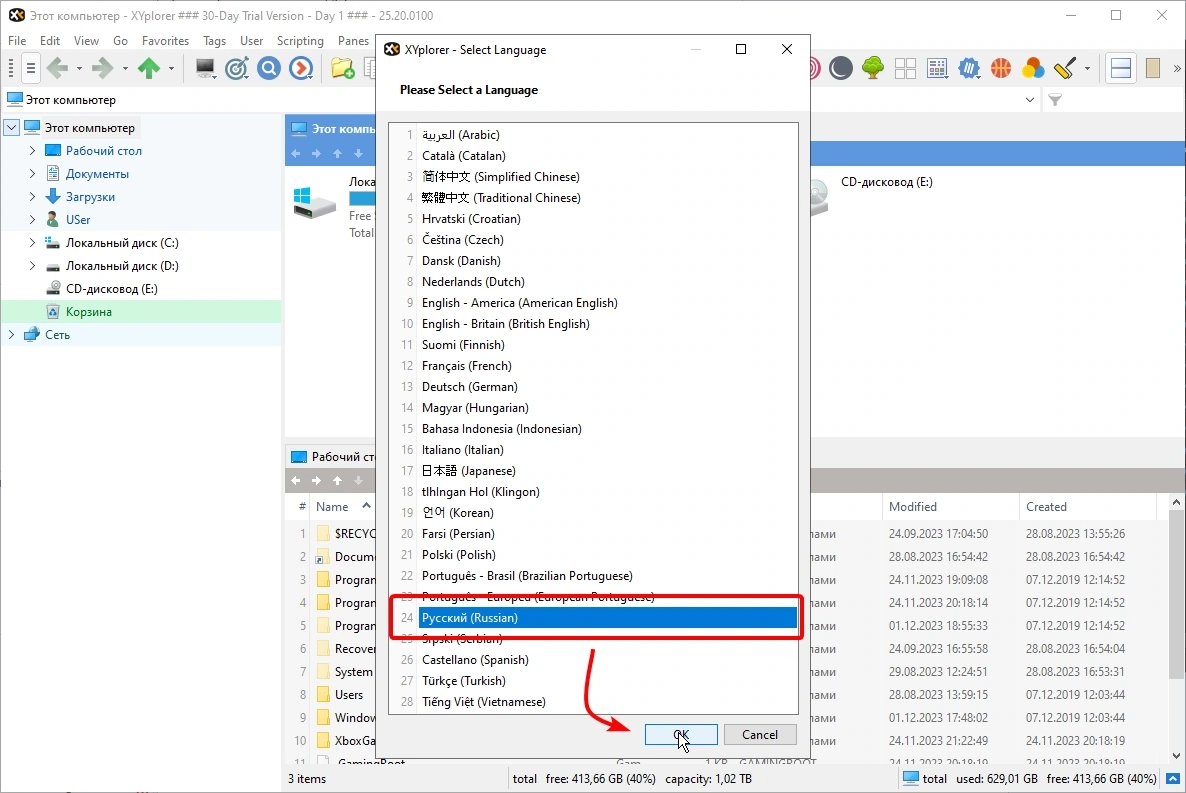Viewport: 1186px width, 793px height.
Task: Open the paint roller dropdown arrow
Action: pyautogui.click(x=1087, y=68)
